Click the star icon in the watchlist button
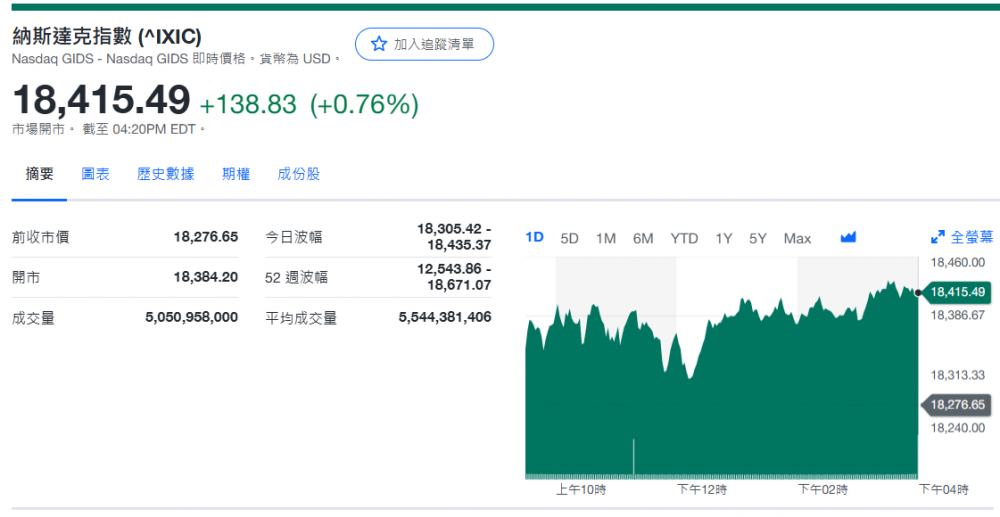 378,44
